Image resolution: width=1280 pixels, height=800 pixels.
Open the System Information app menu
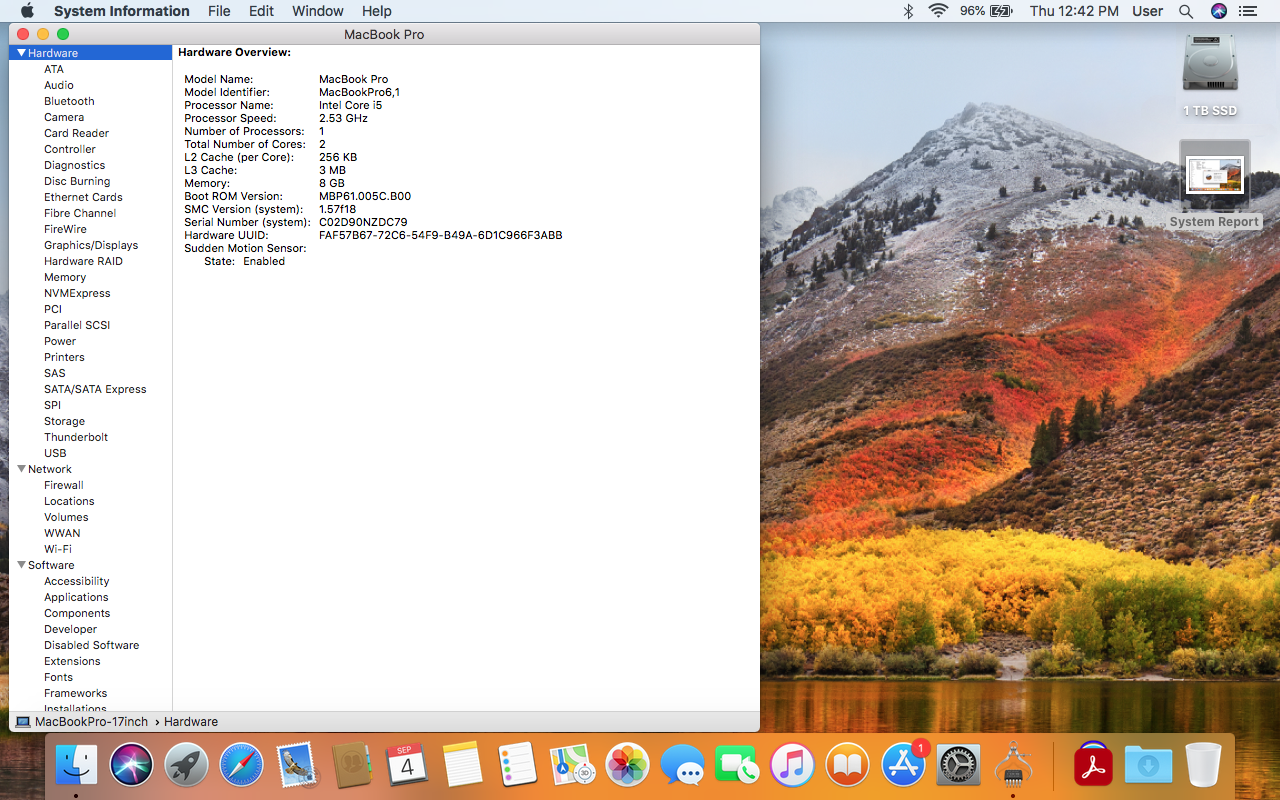tap(121, 11)
